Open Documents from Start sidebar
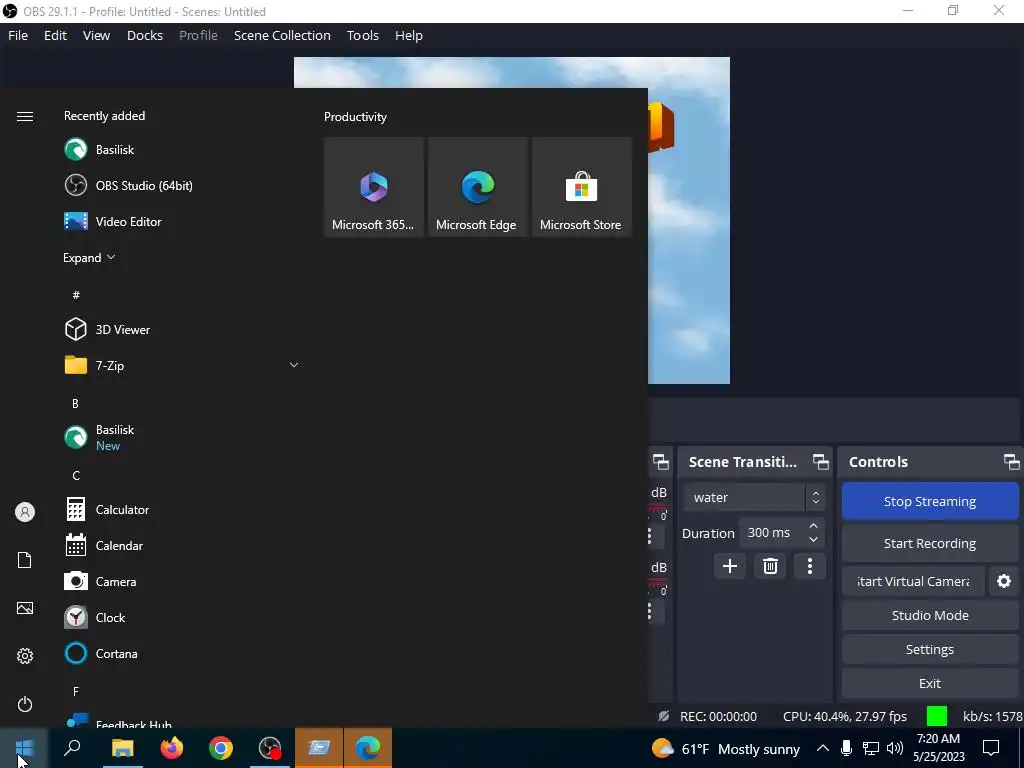 point(25,560)
